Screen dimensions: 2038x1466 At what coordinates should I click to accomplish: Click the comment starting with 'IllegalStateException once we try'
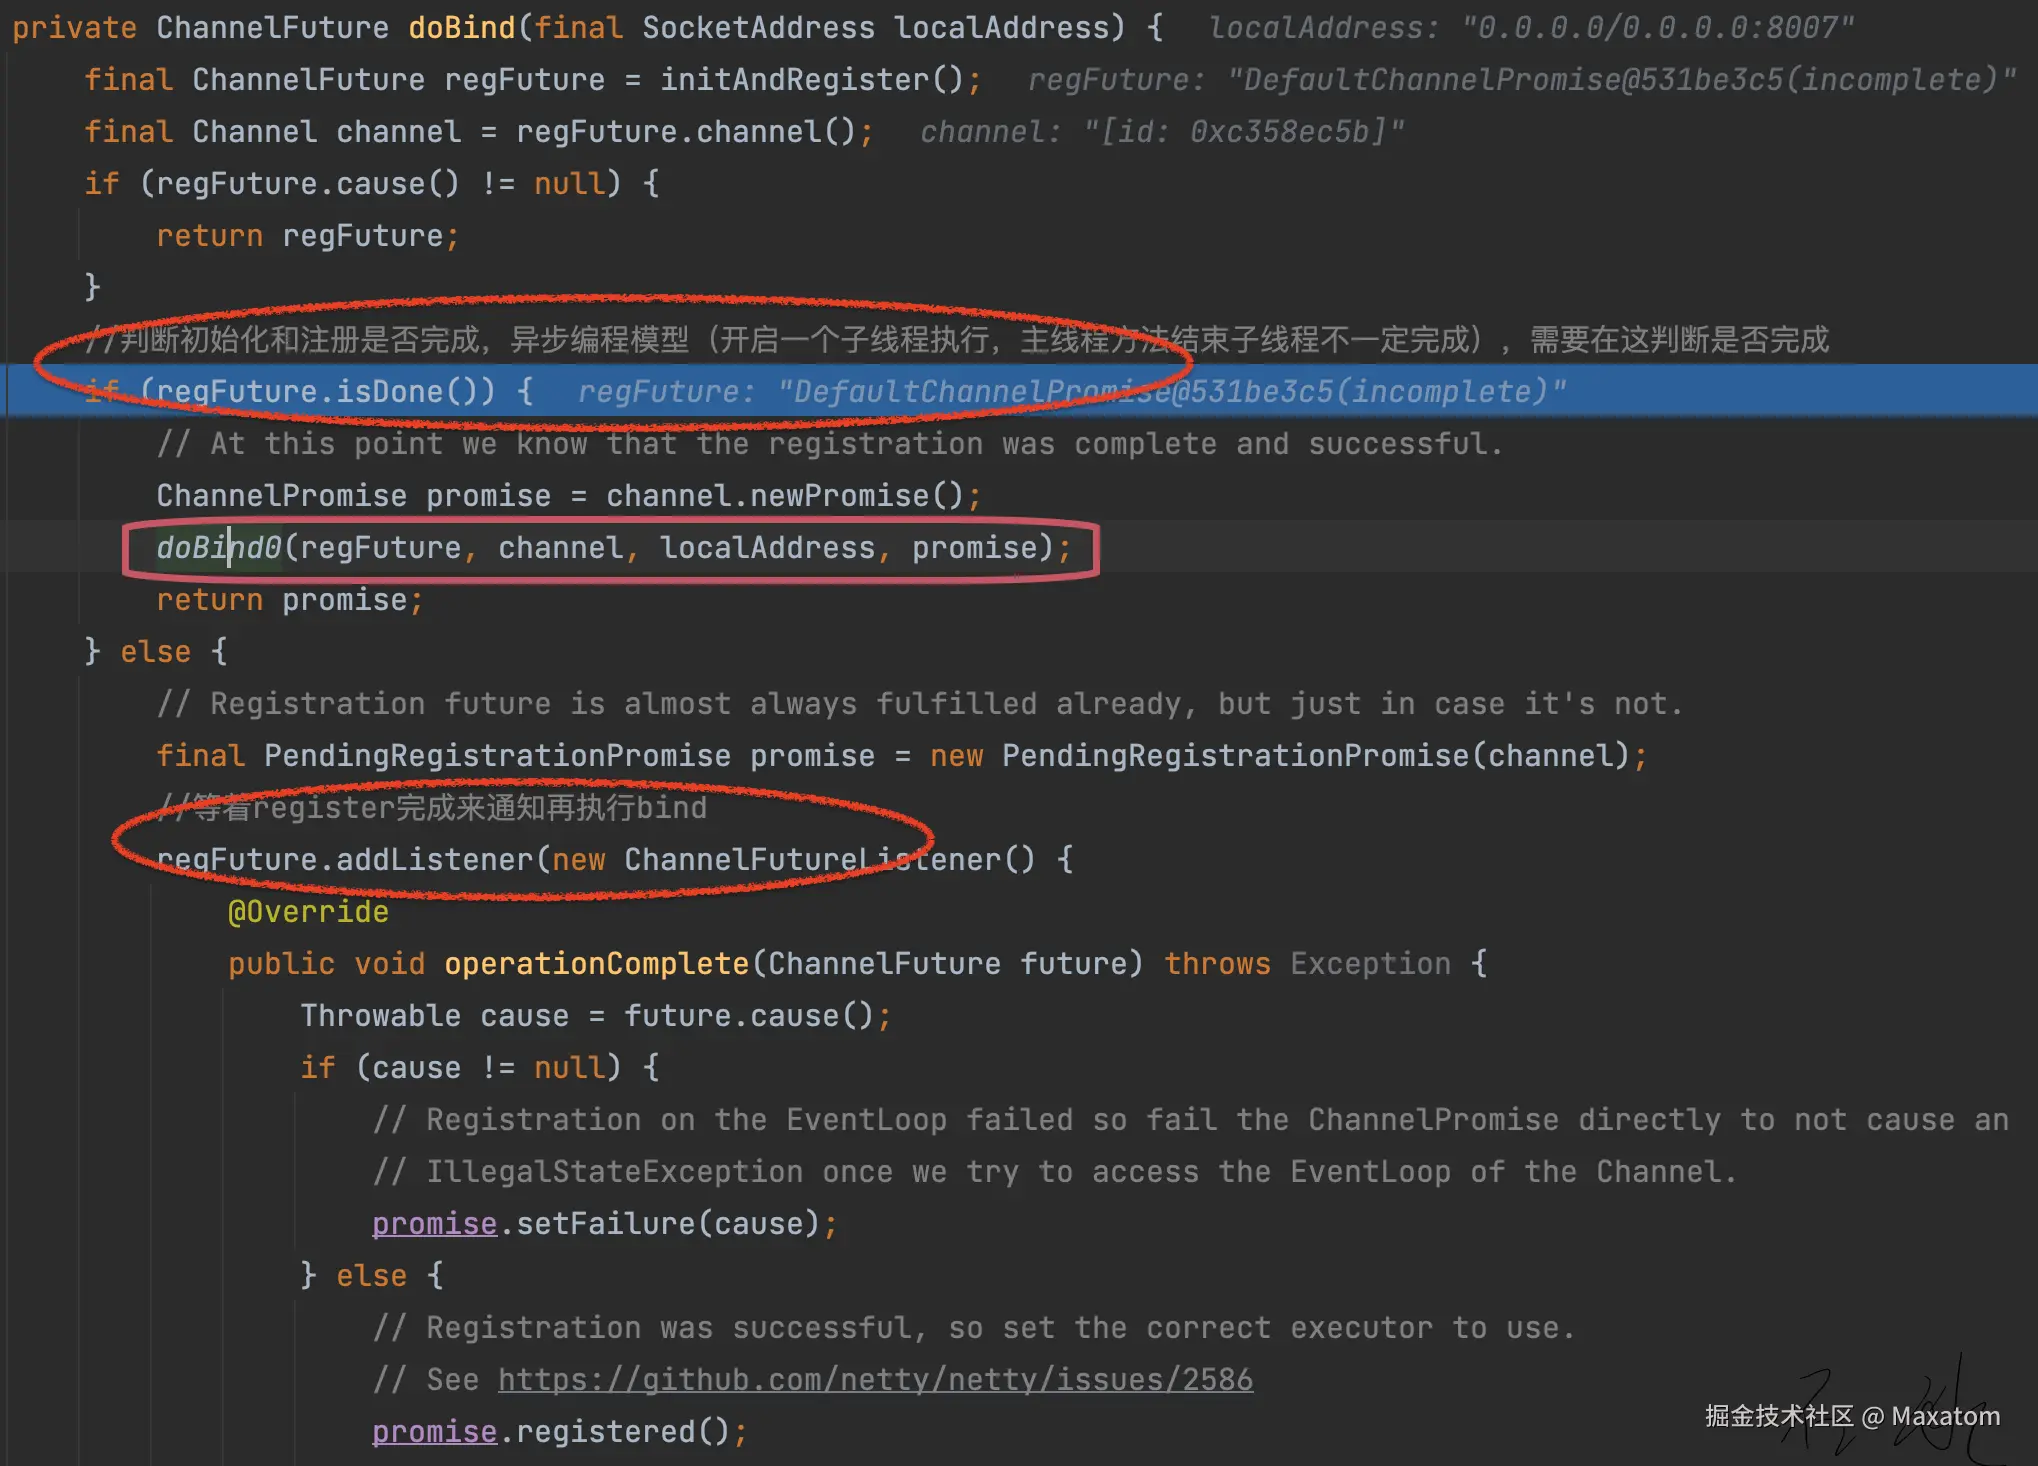tap(1055, 1171)
